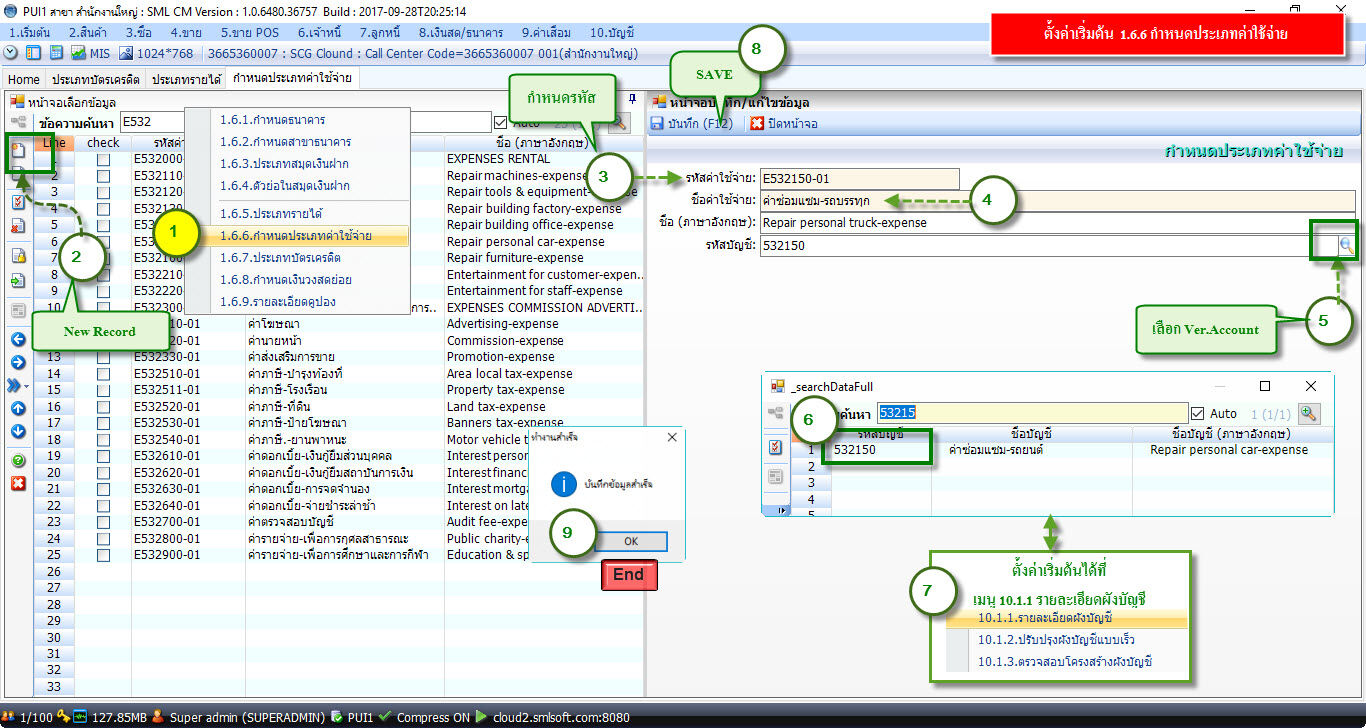Check the box for Repair machines-expense row
The width and height of the screenshot is (1366, 728).
(103, 176)
